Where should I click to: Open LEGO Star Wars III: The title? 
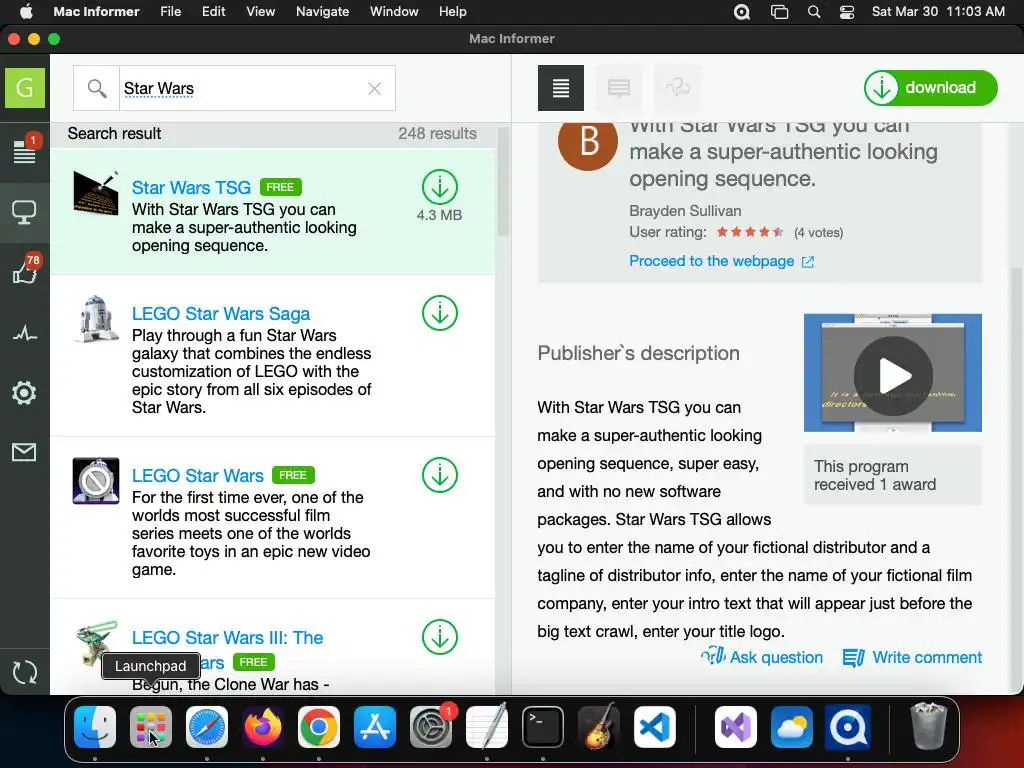227,637
